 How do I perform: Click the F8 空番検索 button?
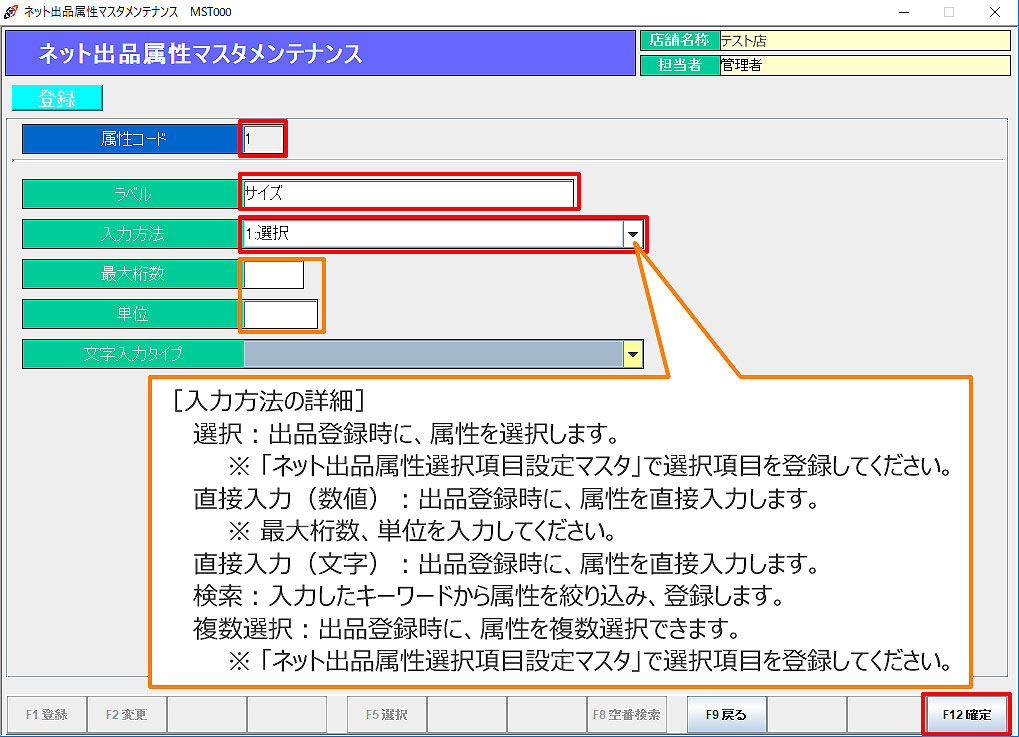[626, 714]
